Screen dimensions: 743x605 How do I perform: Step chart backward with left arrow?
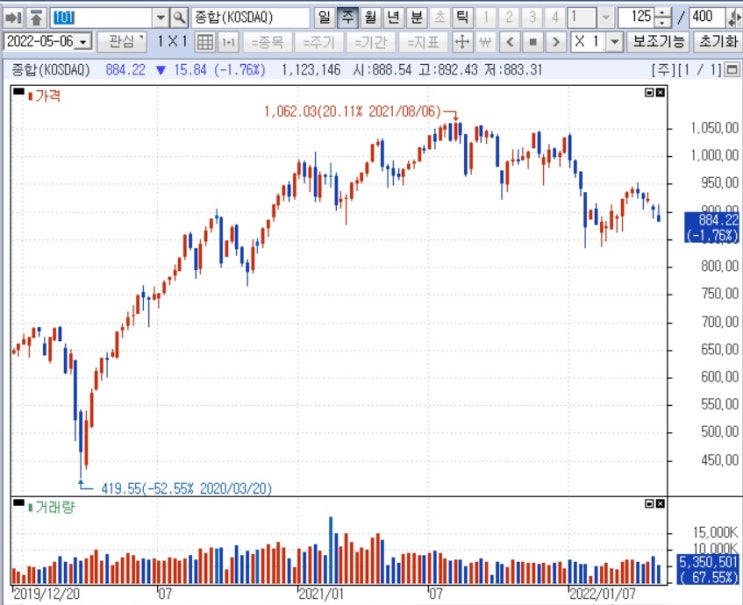[x=510, y=42]
